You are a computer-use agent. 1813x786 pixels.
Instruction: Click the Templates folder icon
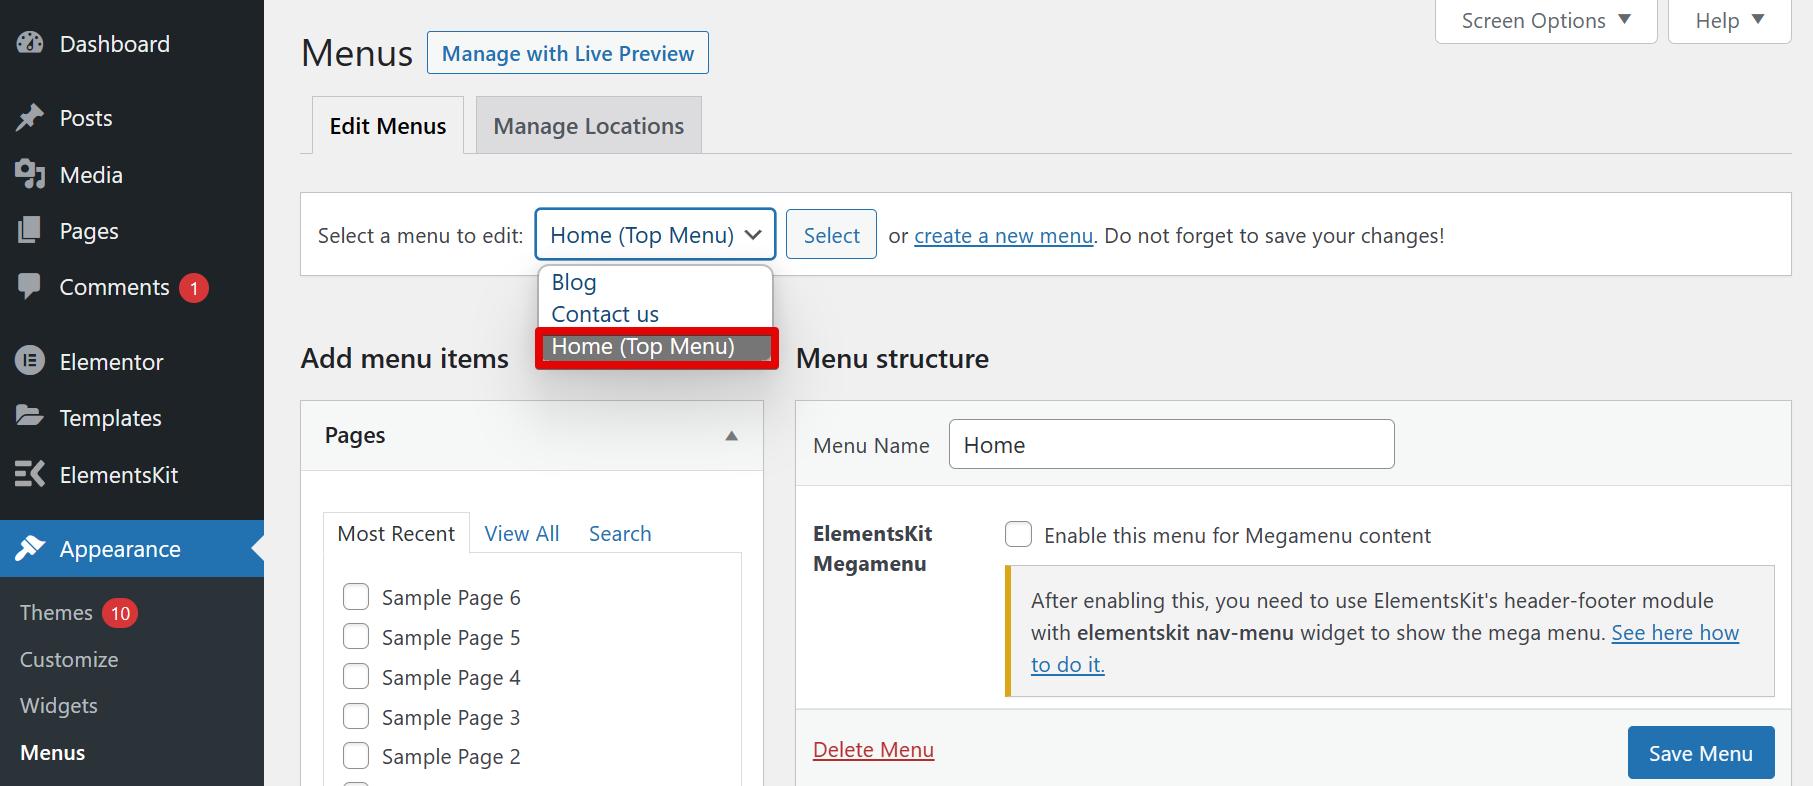coord(30,417)
